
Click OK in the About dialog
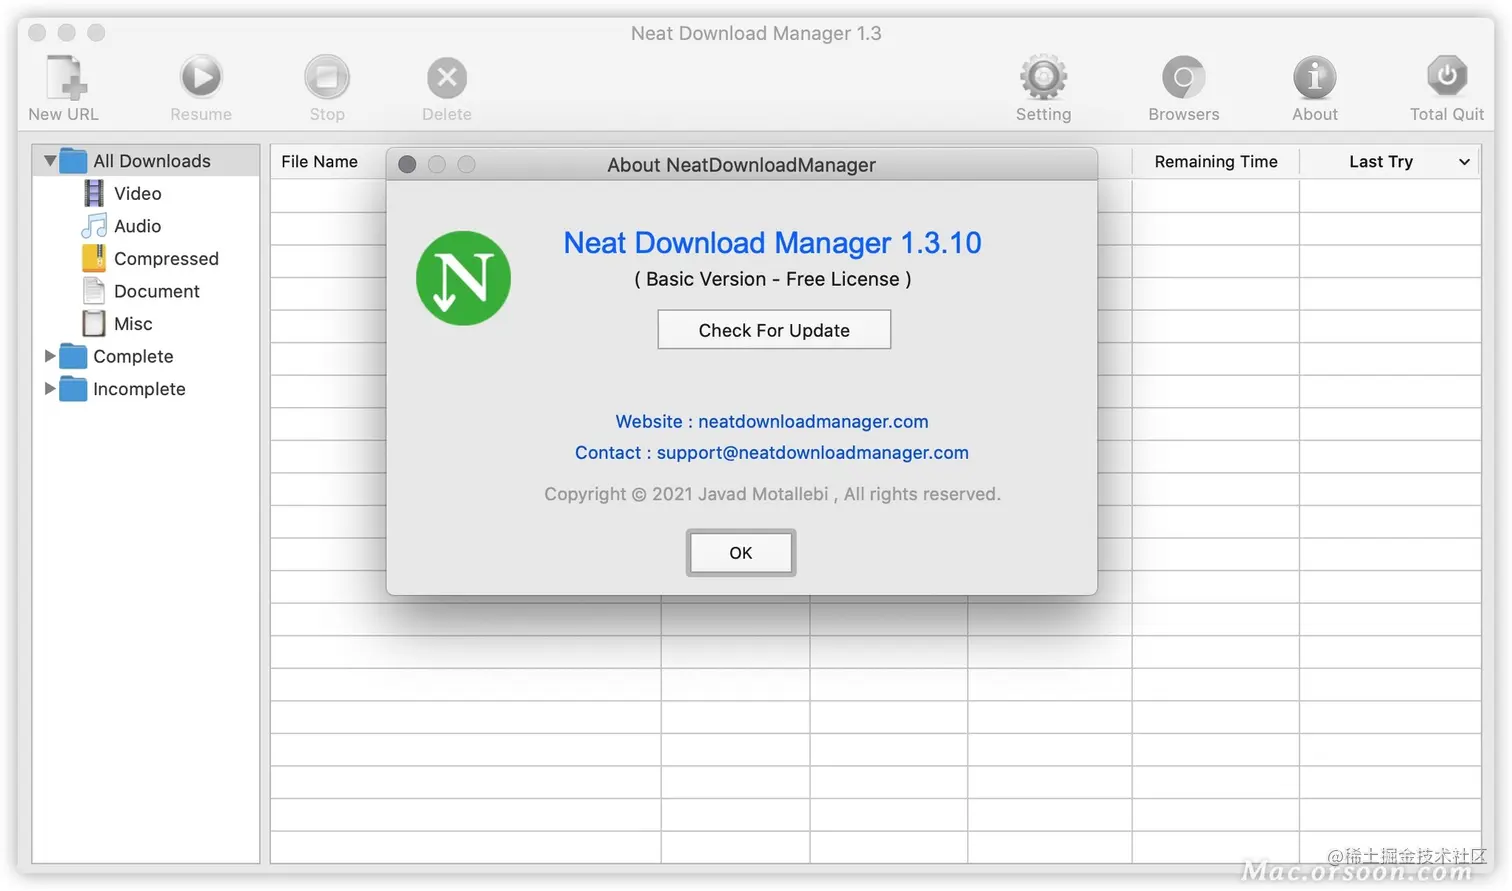coord(741,553)
